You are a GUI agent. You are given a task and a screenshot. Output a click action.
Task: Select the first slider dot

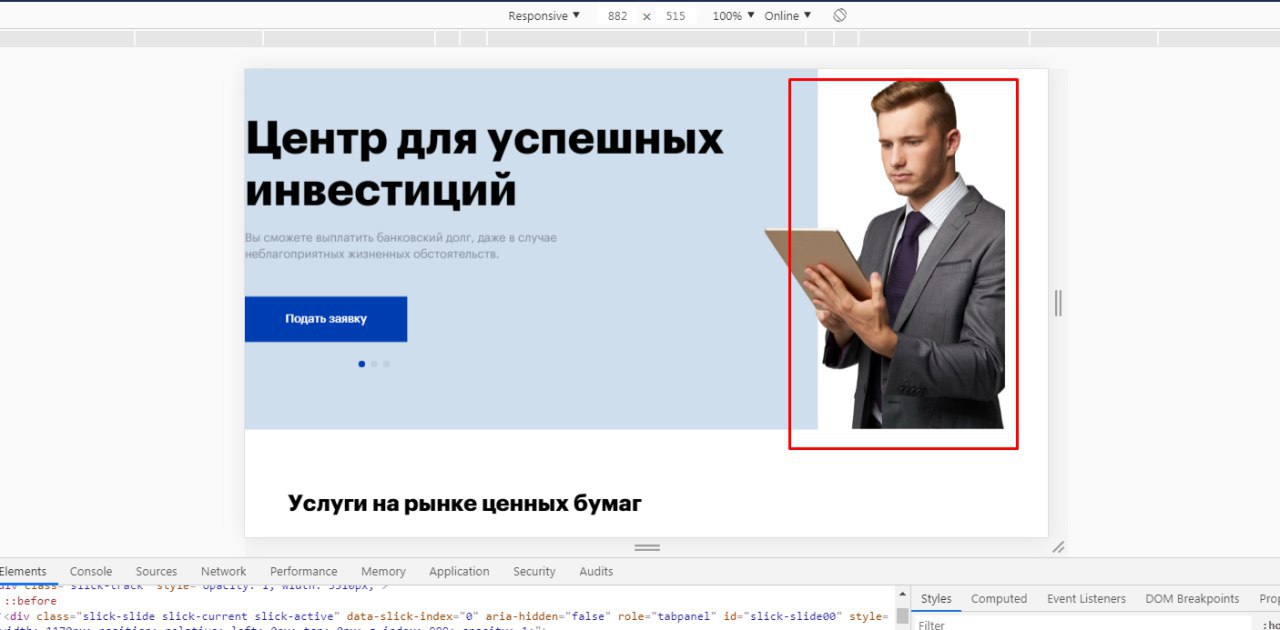[362, 364]
